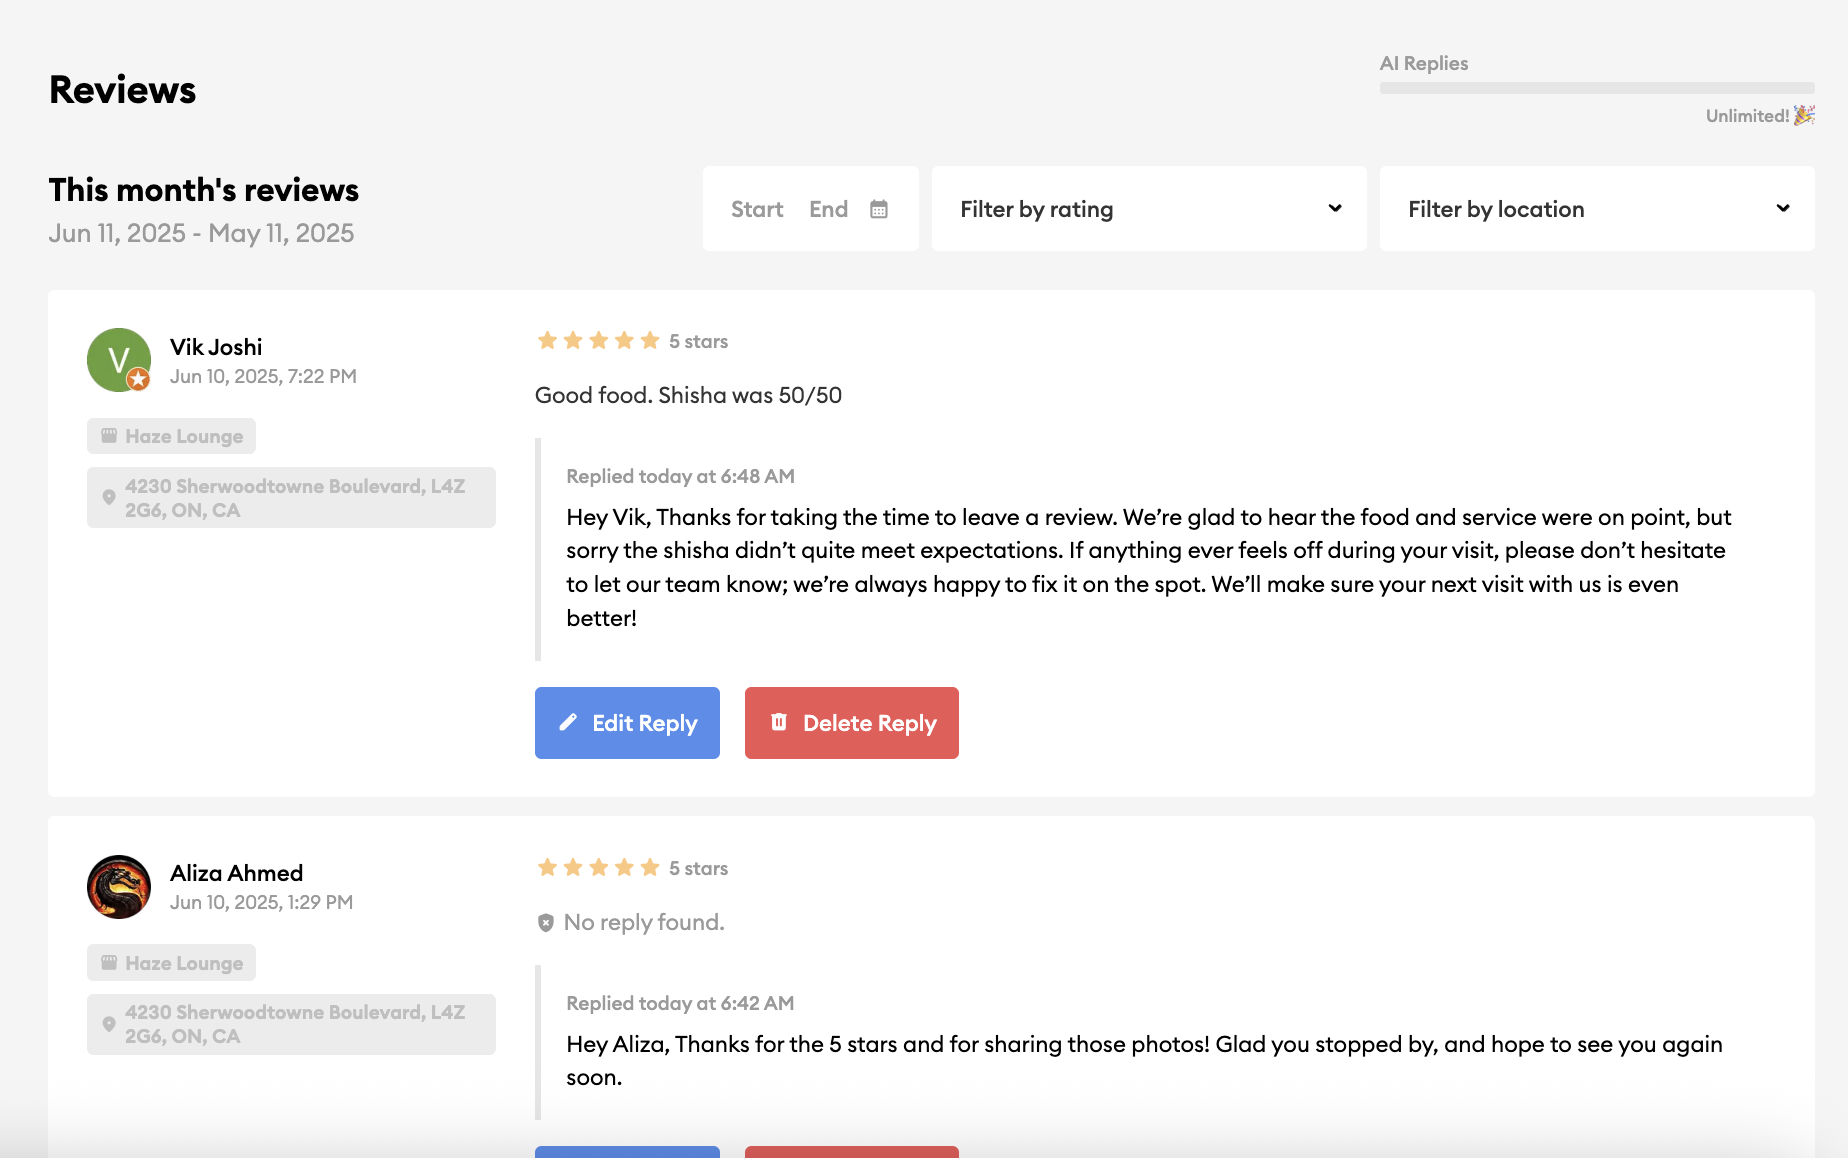Screen dimensions: 1848x1158
Task: Click the pencil icon on Edit Reply
Action: (x=568, y=722)
